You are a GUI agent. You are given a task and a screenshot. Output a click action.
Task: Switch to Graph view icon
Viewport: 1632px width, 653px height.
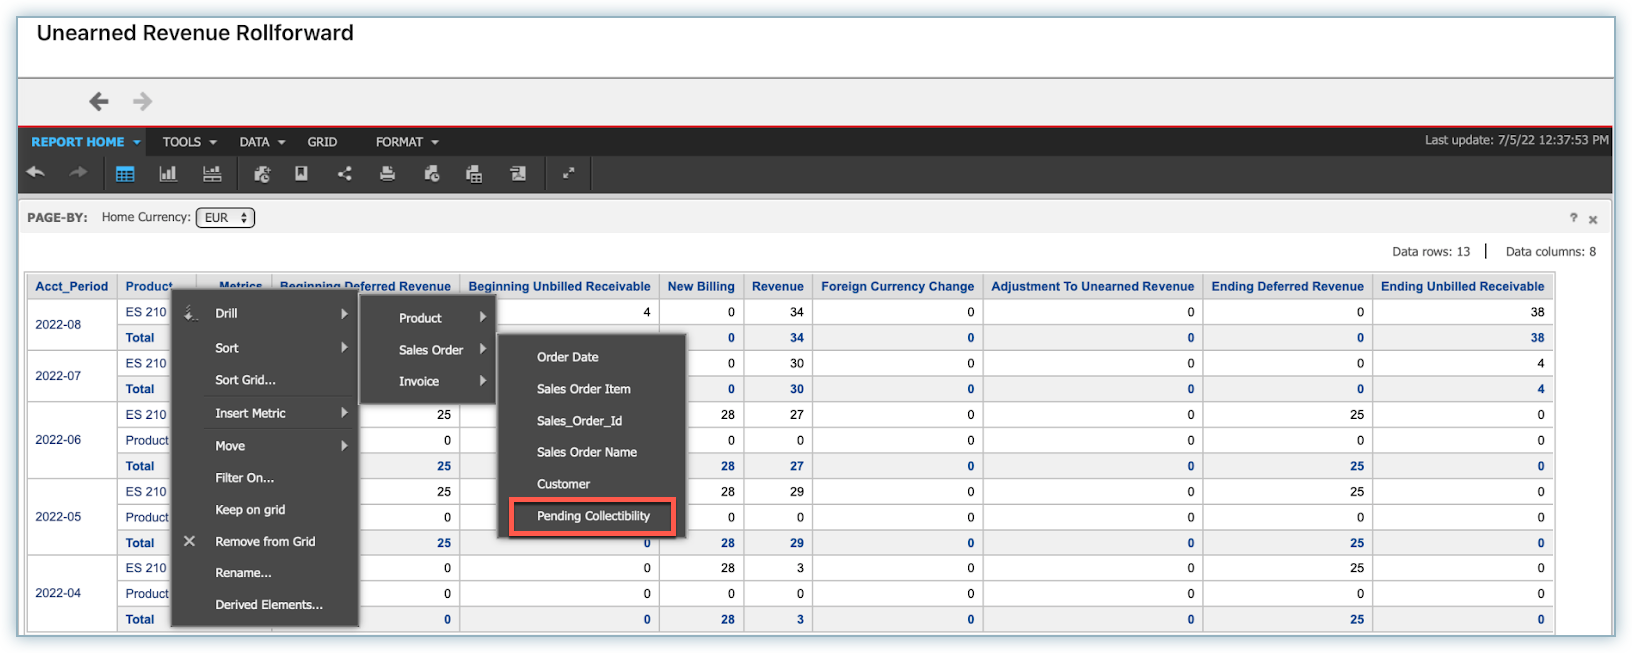click(168, 174)
